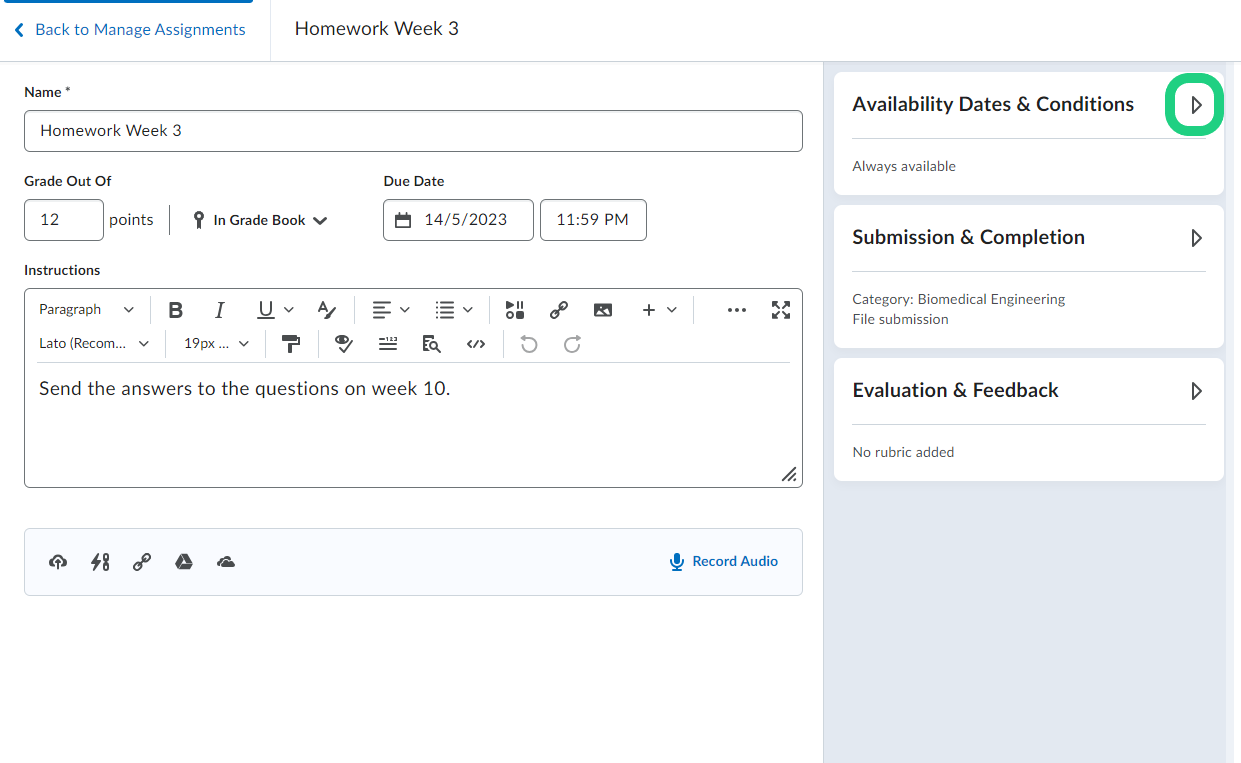Go back to Manage Assignments

(x=130, y=30)
